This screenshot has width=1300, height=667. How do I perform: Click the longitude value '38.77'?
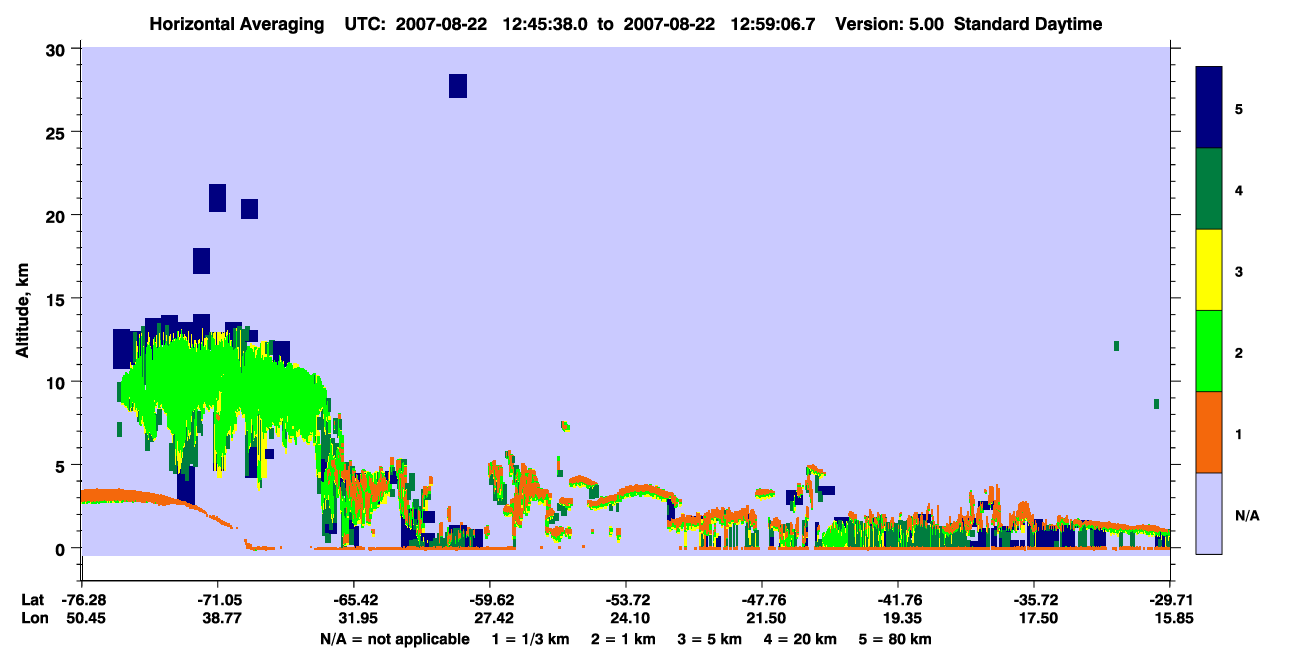coord(217,619)
